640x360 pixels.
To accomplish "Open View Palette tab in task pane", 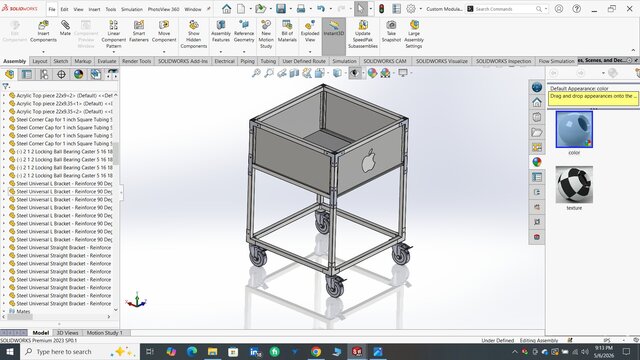I will click(x=537, y=147).
